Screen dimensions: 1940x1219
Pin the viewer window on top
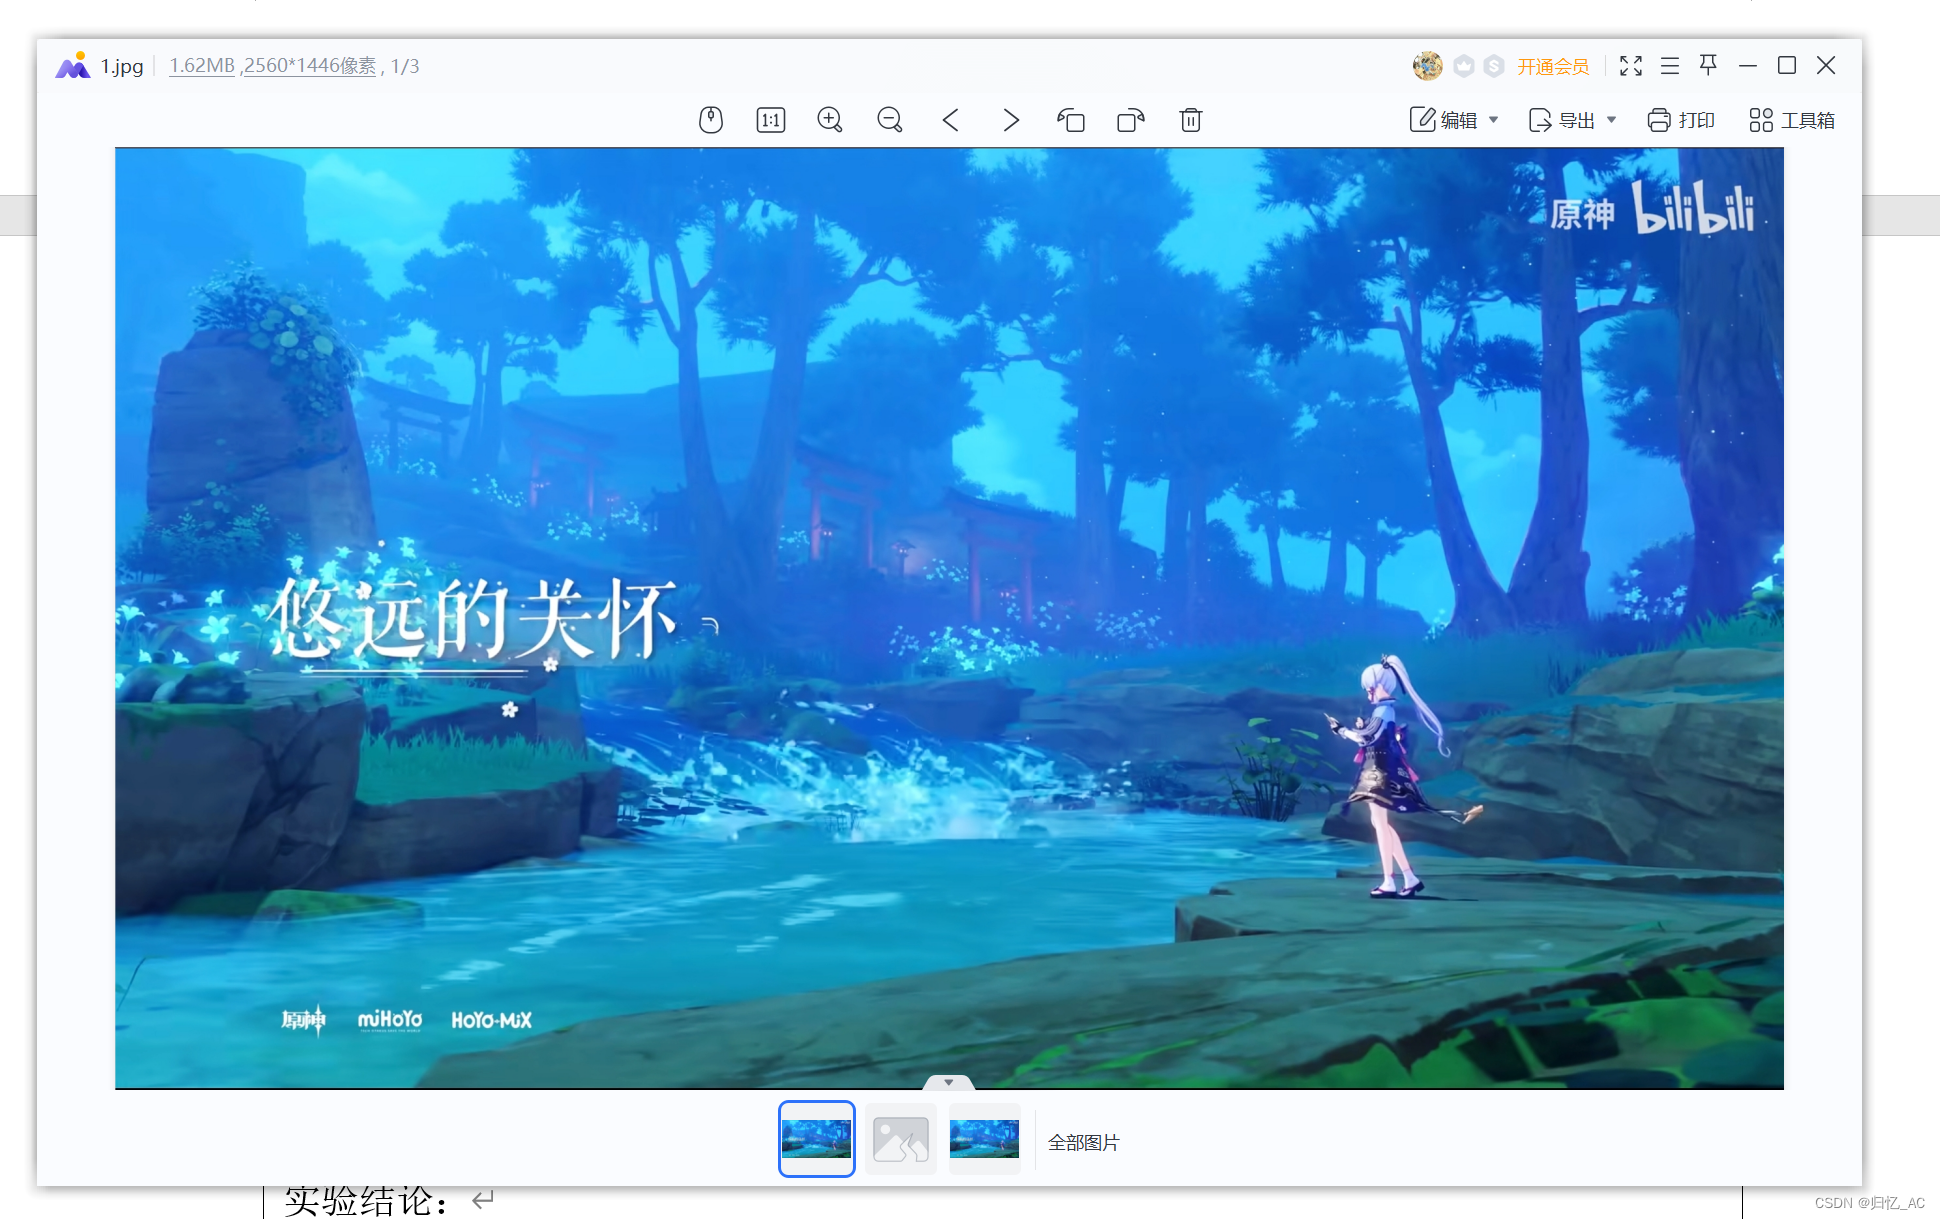tap(1709, 66)
